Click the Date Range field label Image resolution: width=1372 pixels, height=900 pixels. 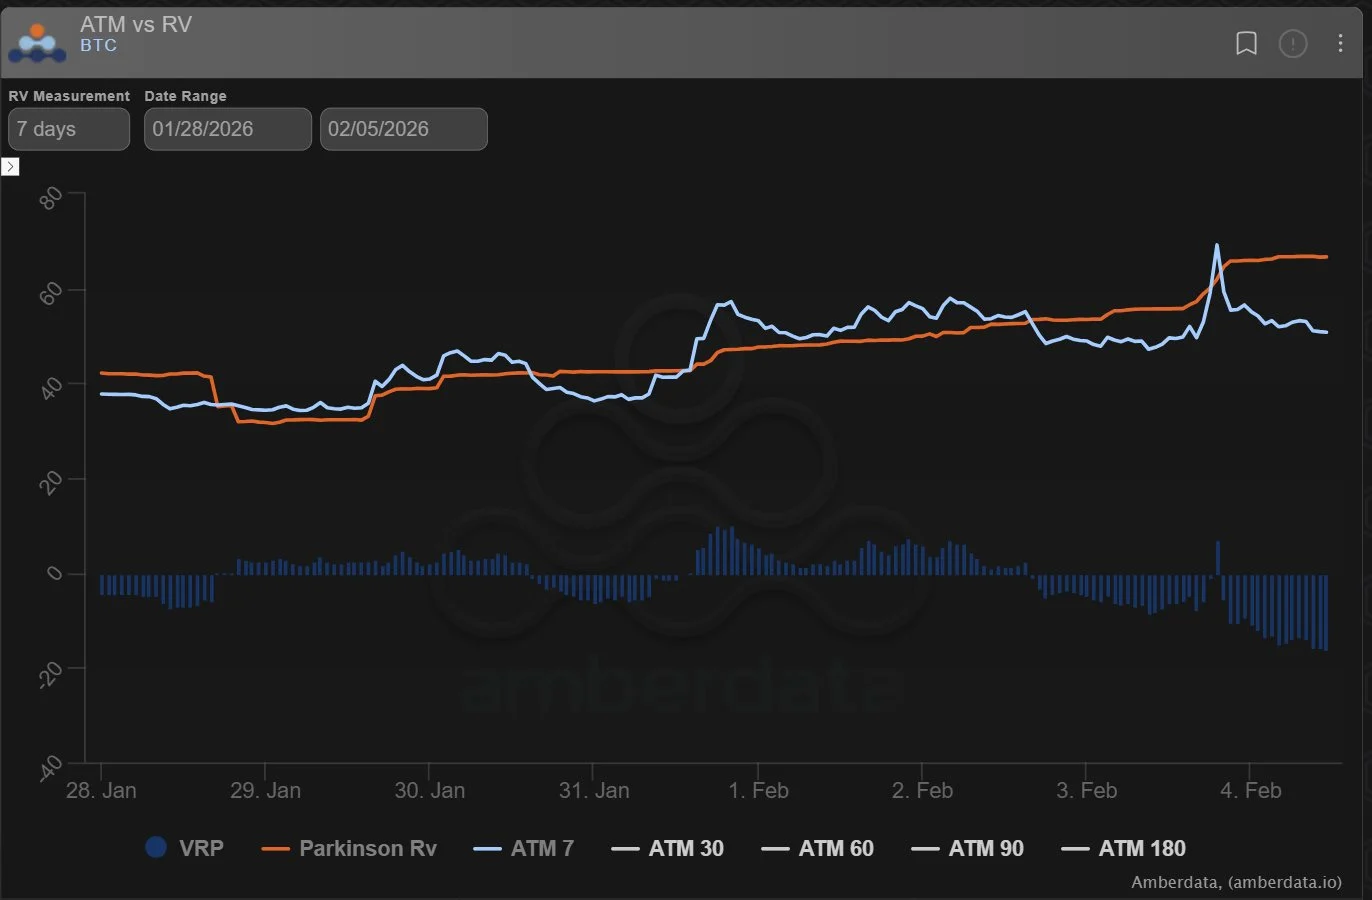[x=185, y=96]
